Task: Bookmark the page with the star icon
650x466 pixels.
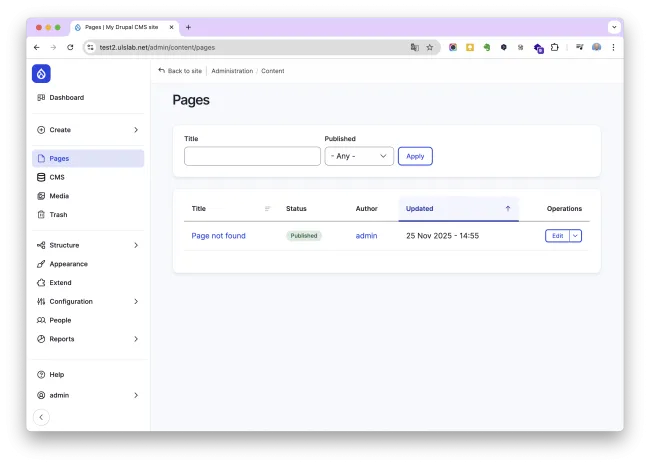Action: click(x=430, y=47)
